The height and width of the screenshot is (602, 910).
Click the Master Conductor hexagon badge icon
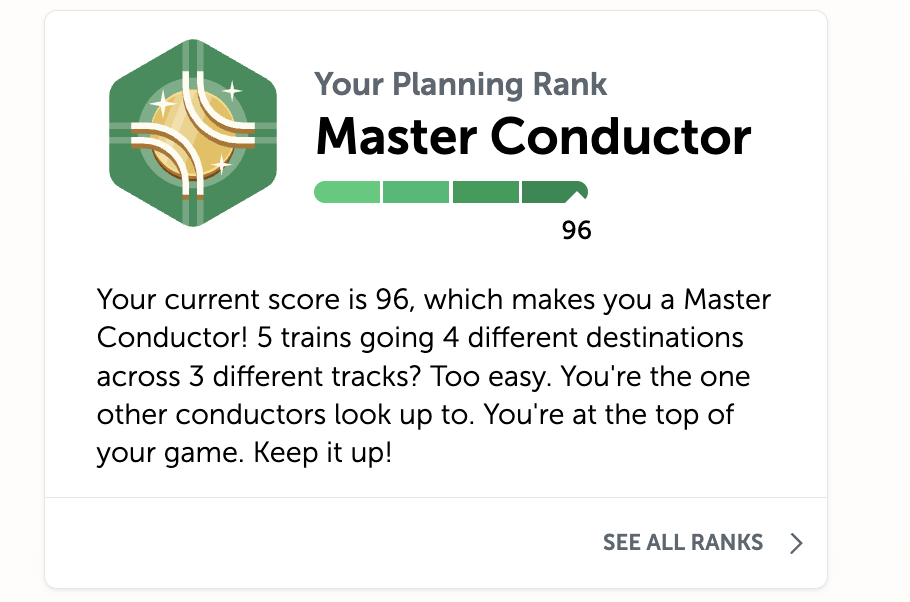click(x=193, y=133)
